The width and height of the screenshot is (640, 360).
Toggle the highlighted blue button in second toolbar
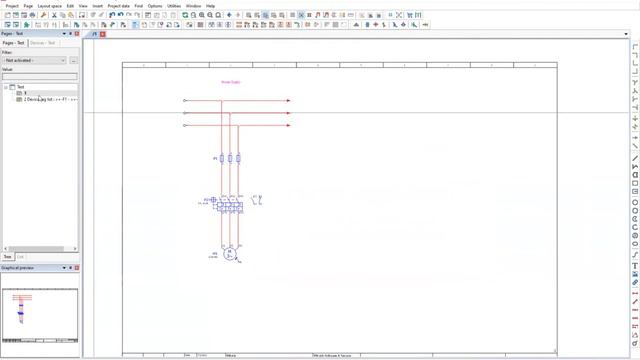[135, 25]
